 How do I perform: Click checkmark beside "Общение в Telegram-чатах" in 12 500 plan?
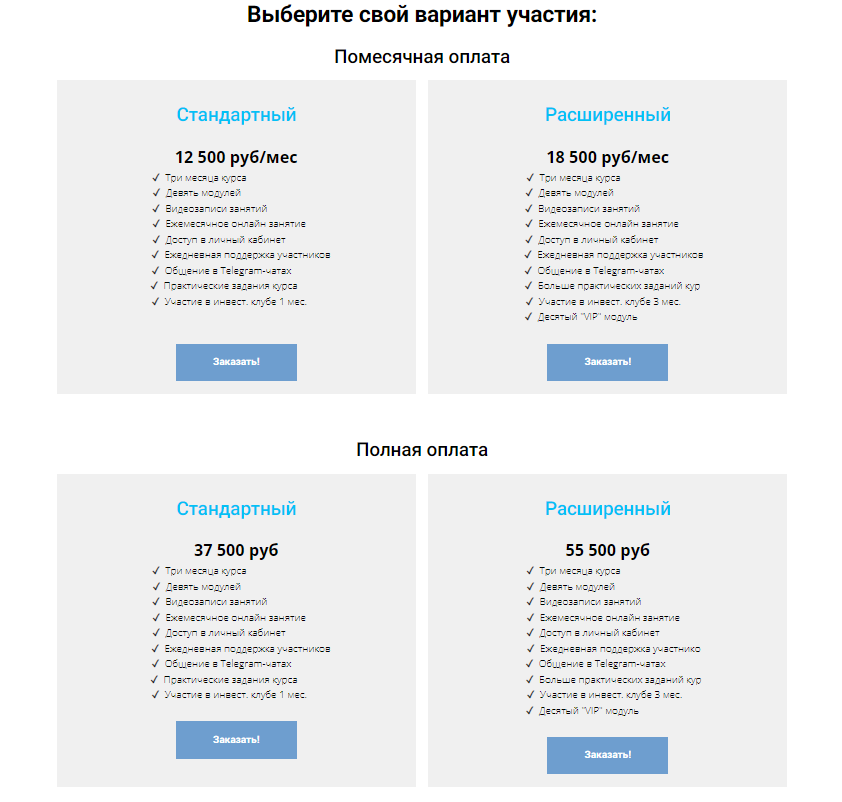pyautogui.click(x=156, y=270)
